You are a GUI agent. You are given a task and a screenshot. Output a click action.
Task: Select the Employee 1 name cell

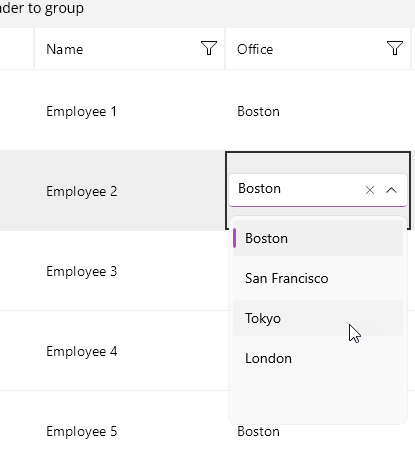pos(129,111)
